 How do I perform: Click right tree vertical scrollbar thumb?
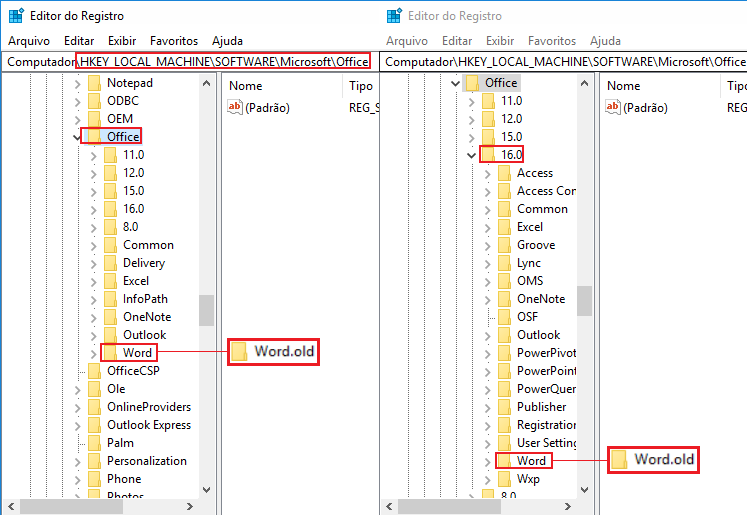click(x=584, y=301)
